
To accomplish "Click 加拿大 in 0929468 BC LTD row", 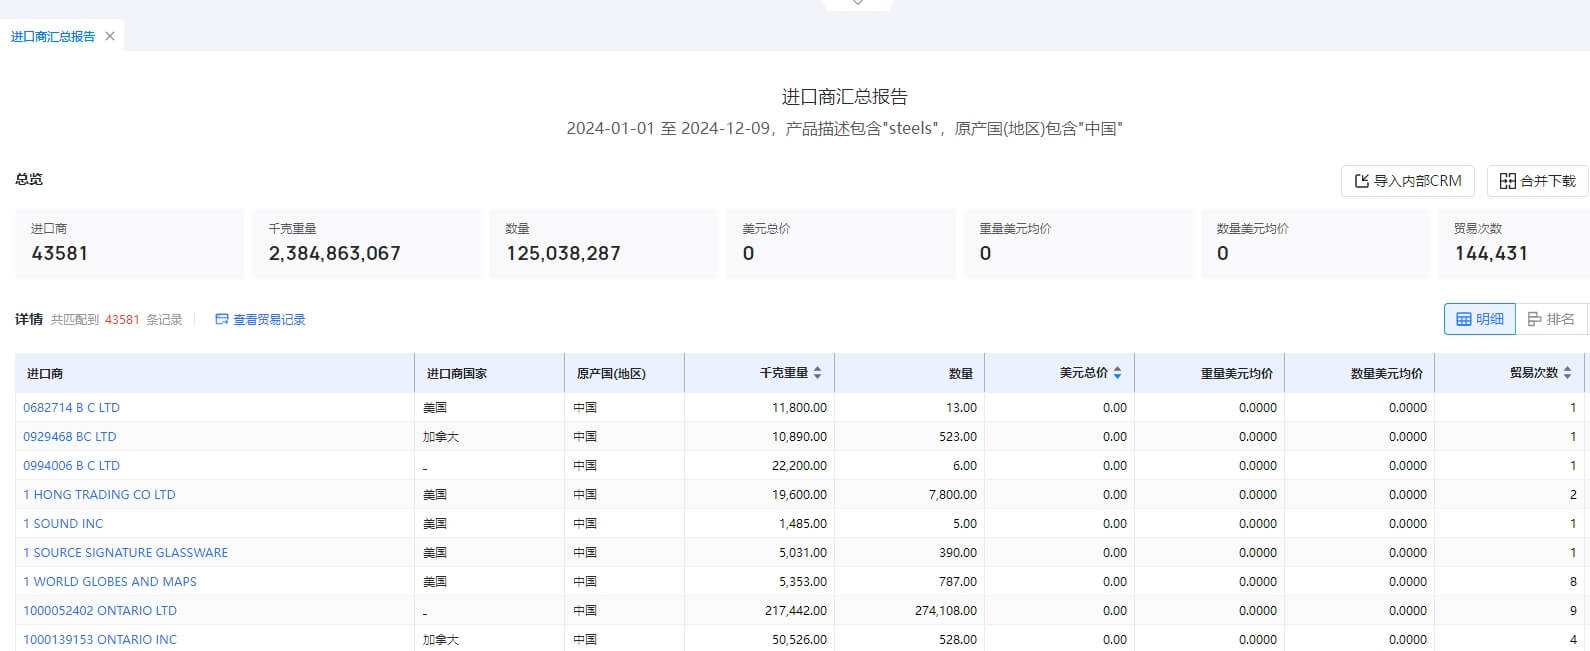I will coord(441,437).
